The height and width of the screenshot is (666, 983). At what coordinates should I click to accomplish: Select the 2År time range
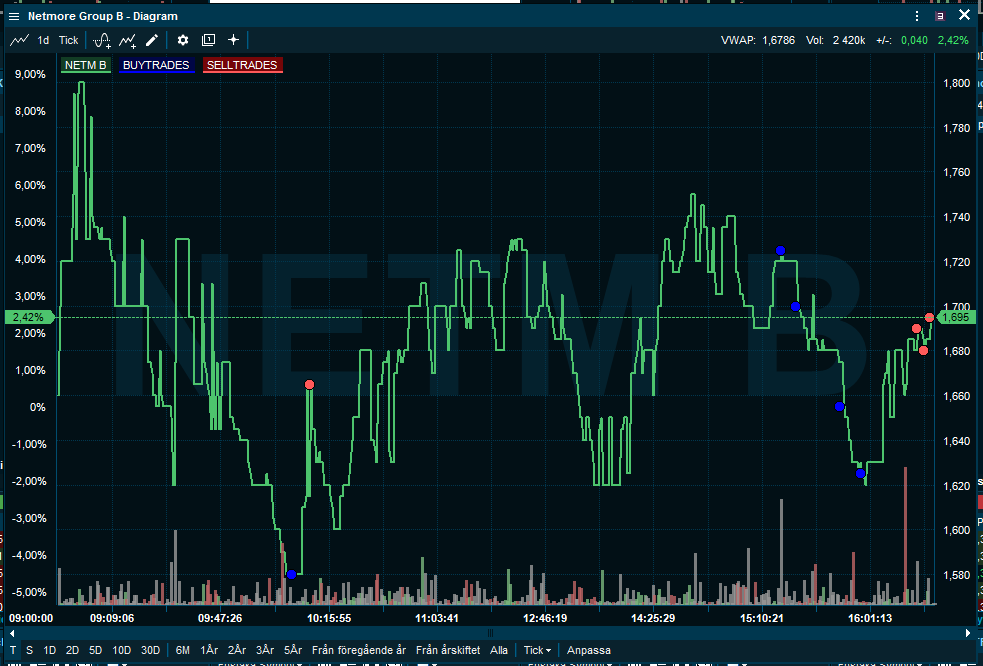tap(237, 650)
